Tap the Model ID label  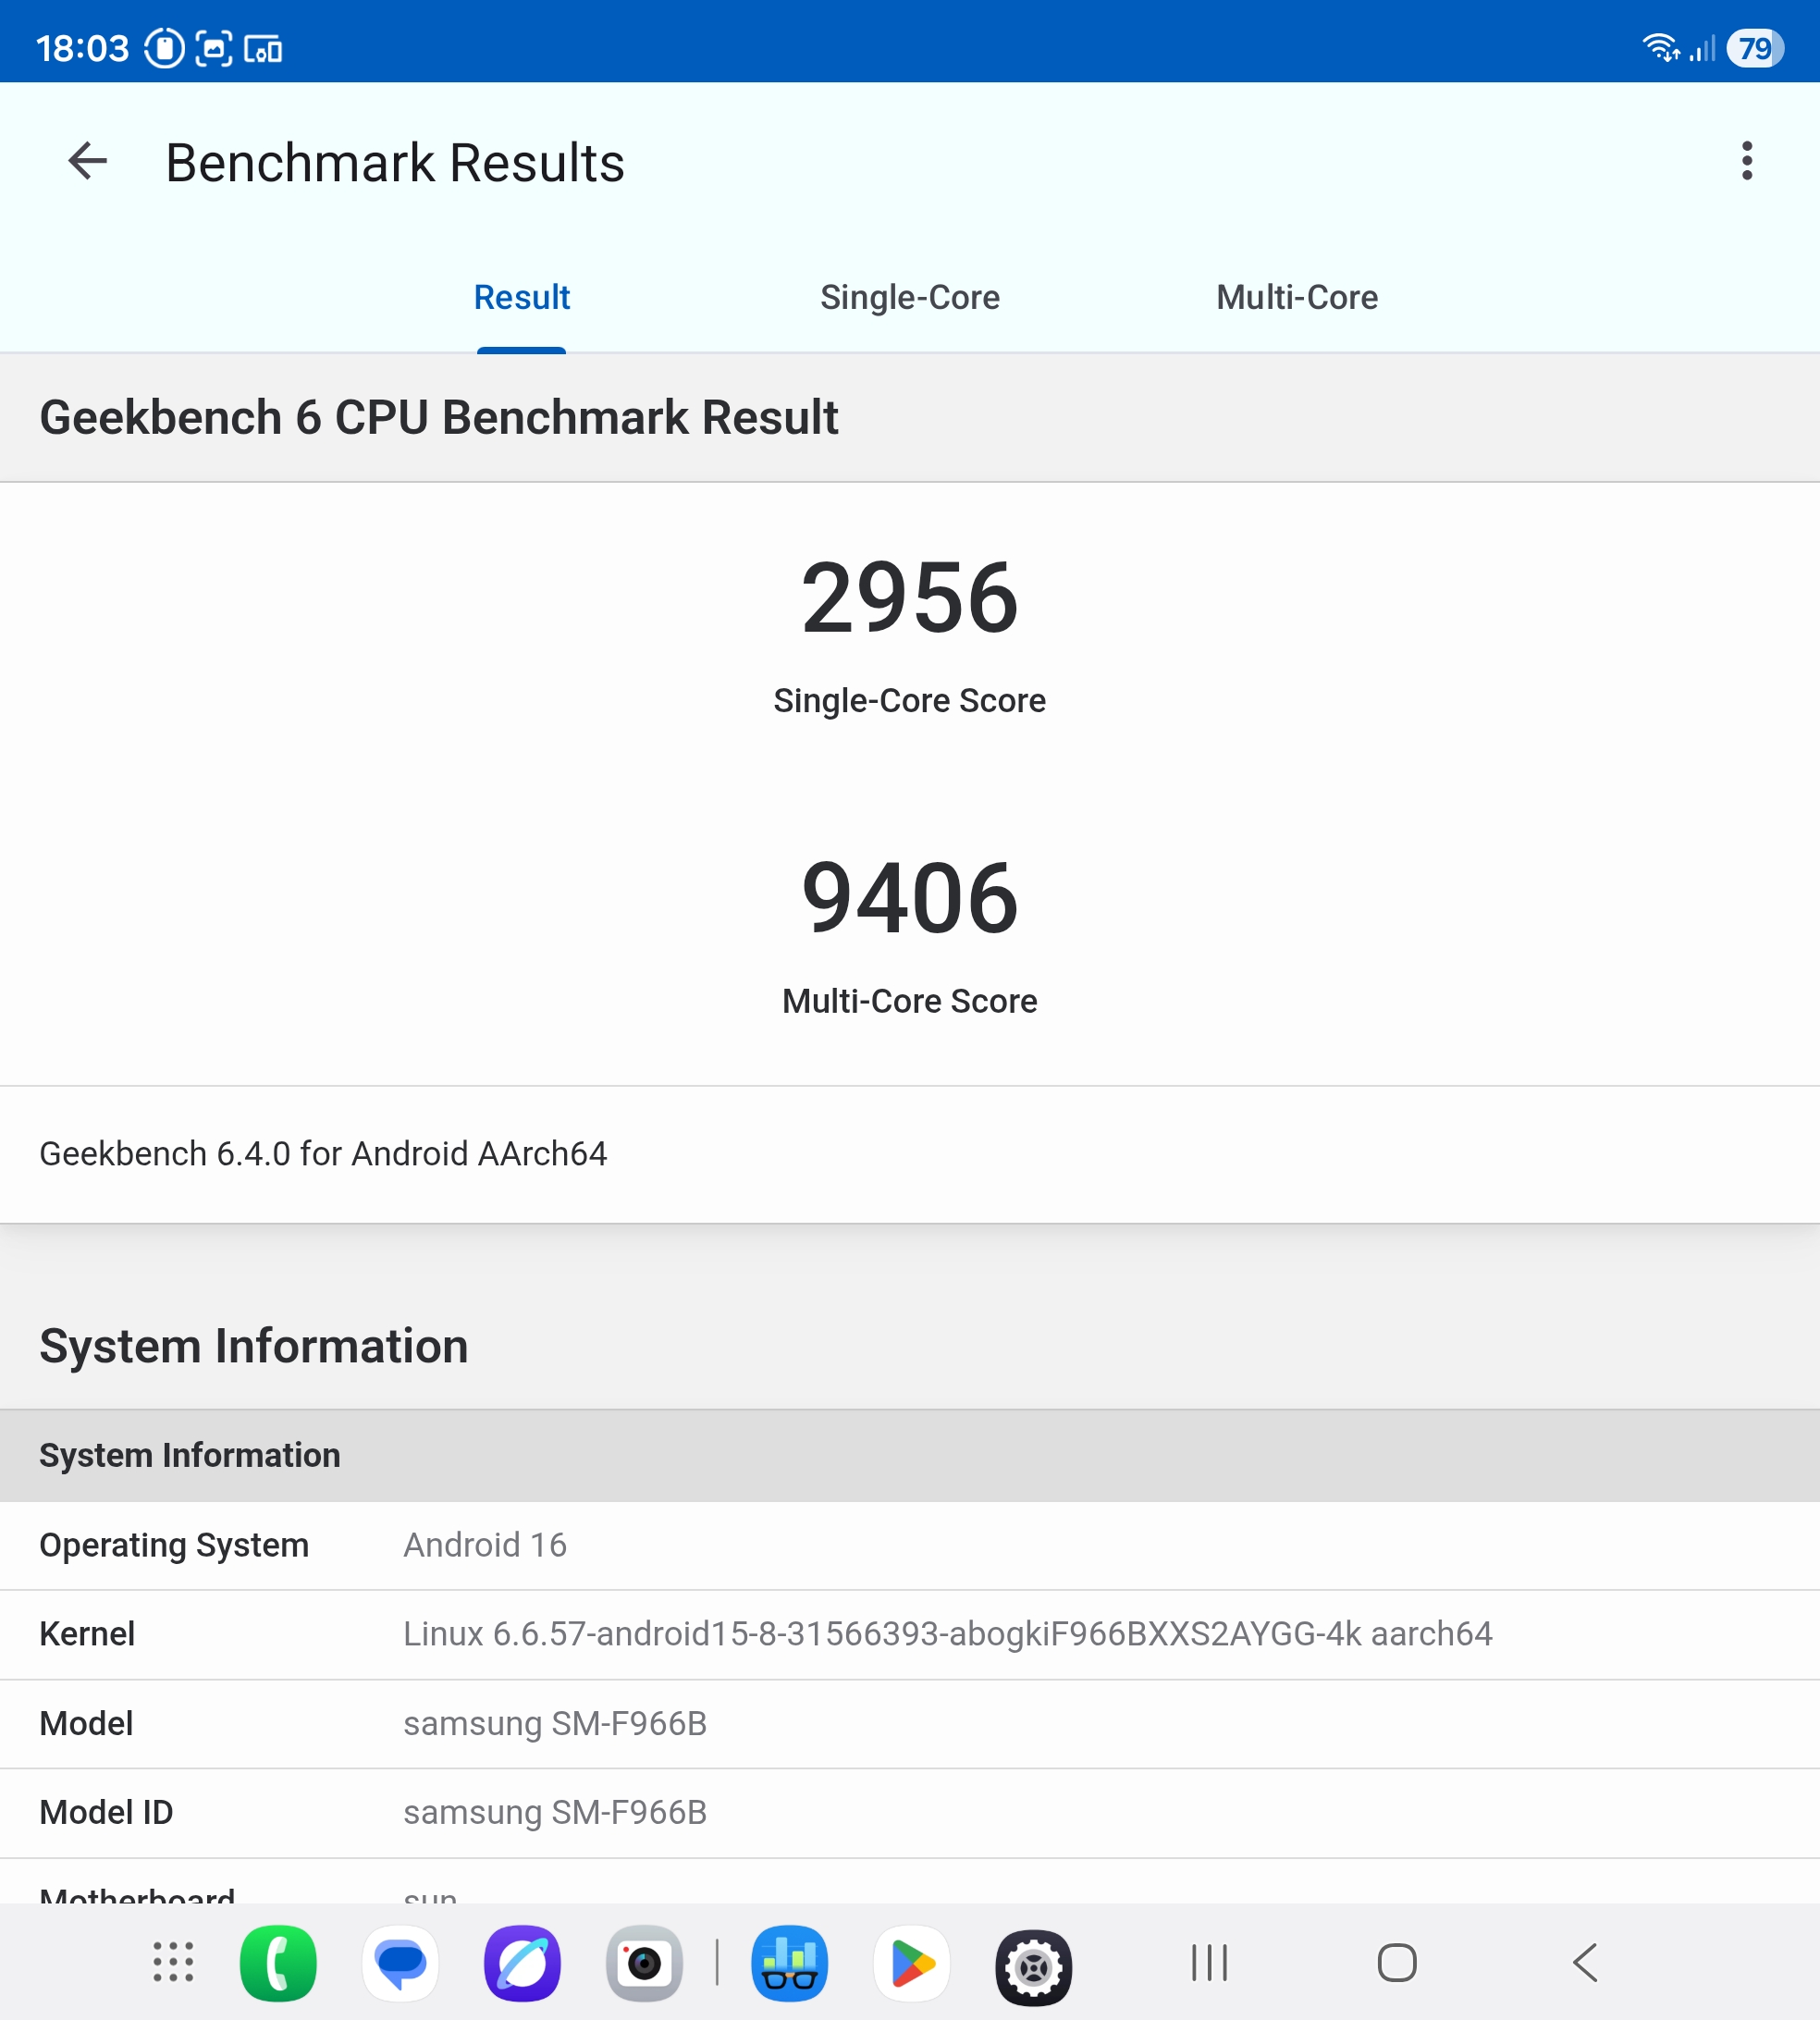[x=106, y=1812]
